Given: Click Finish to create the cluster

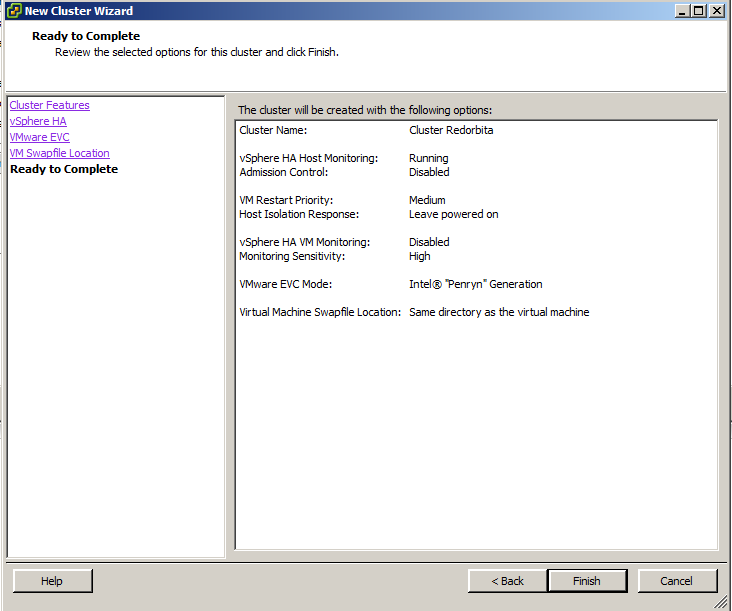Looking at the screenshot, I should [x=587, y=581].
